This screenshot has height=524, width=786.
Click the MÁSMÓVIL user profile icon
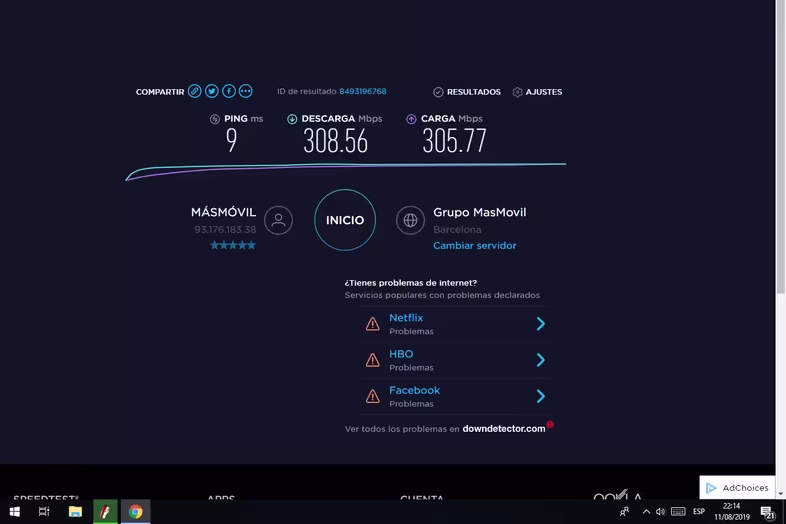coord(279,220)
